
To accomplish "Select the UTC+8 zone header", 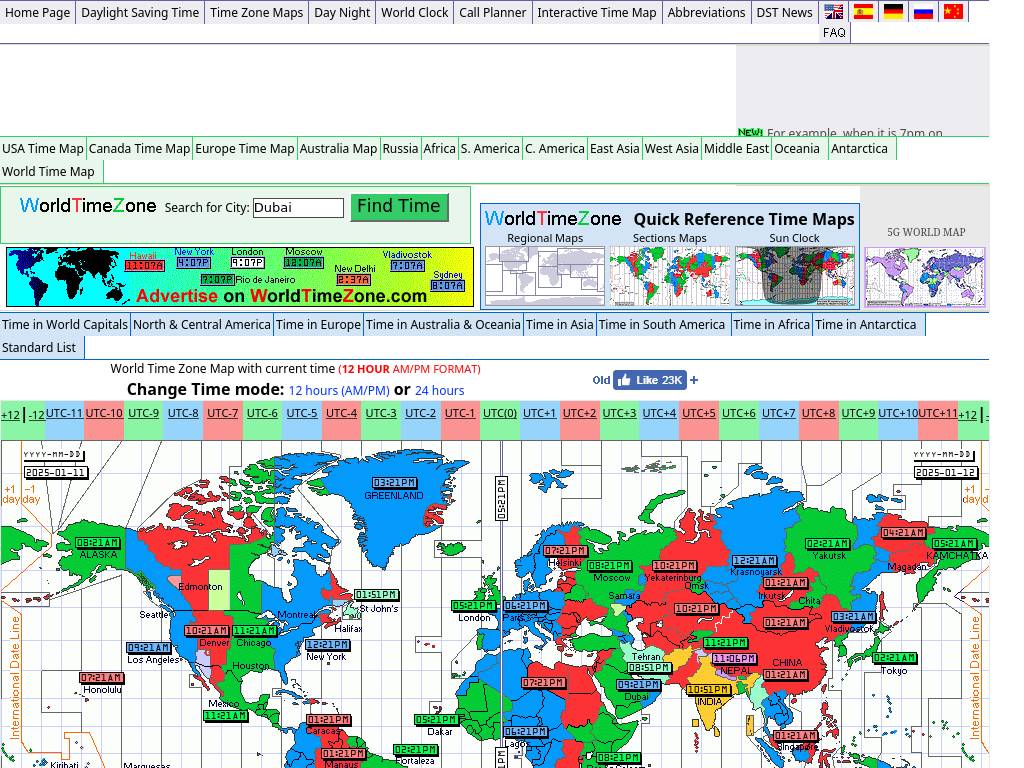I will point(818,413).
